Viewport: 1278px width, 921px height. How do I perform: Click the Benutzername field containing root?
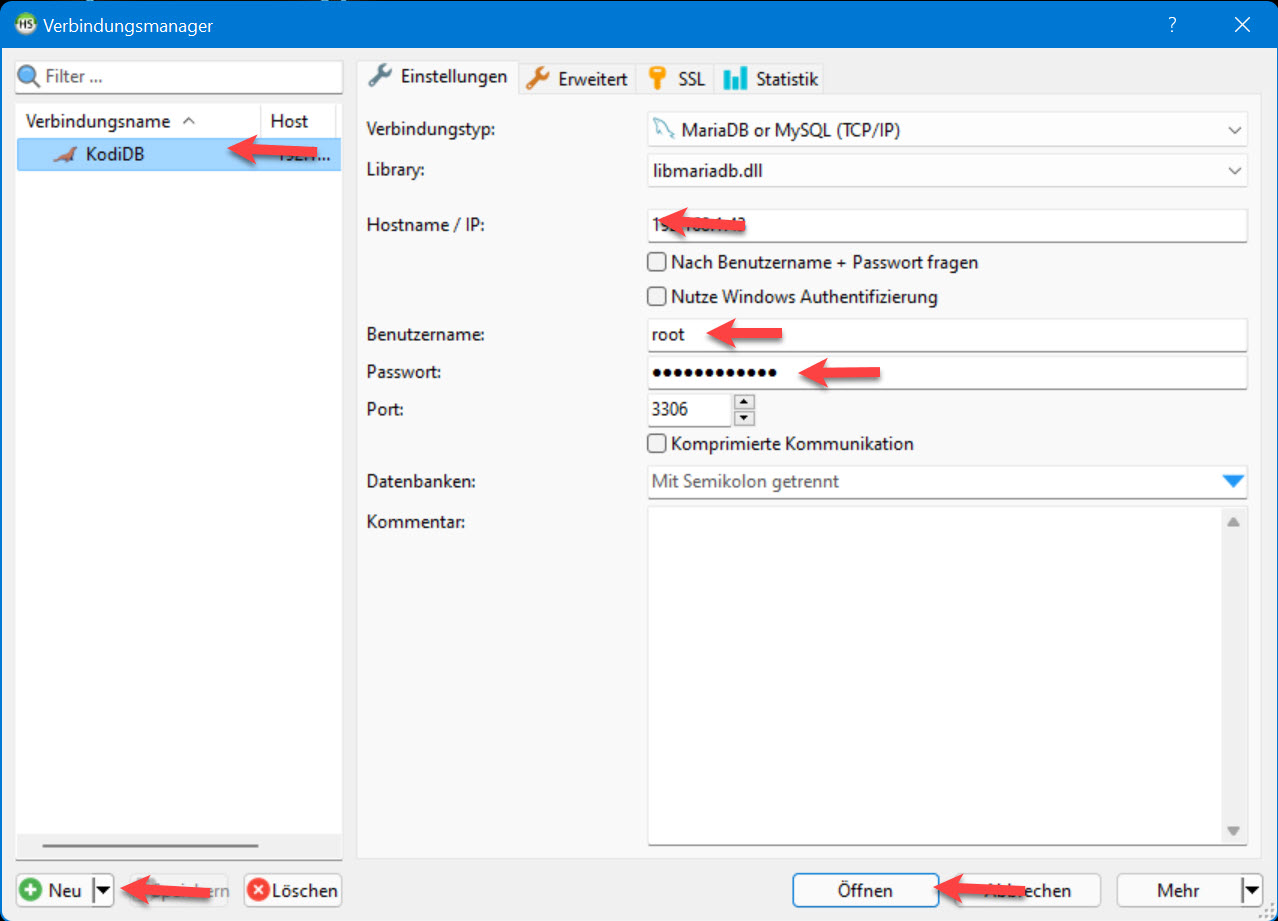click(x=947, y=335)
